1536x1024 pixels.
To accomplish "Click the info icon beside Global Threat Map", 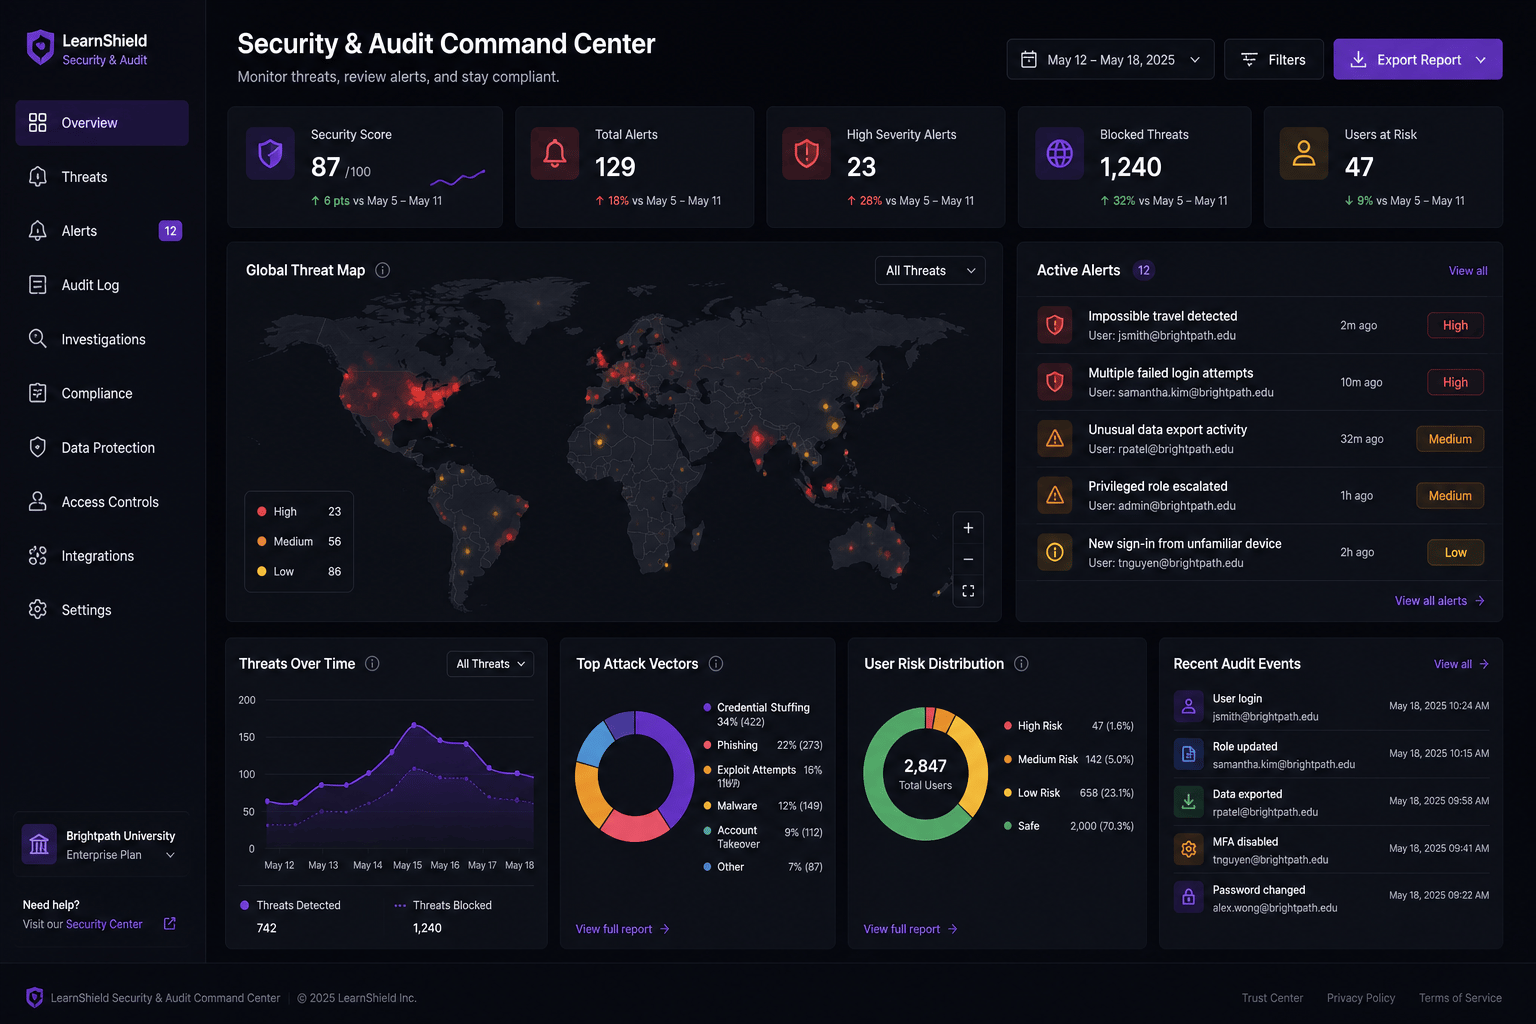I will click(382, 270).
